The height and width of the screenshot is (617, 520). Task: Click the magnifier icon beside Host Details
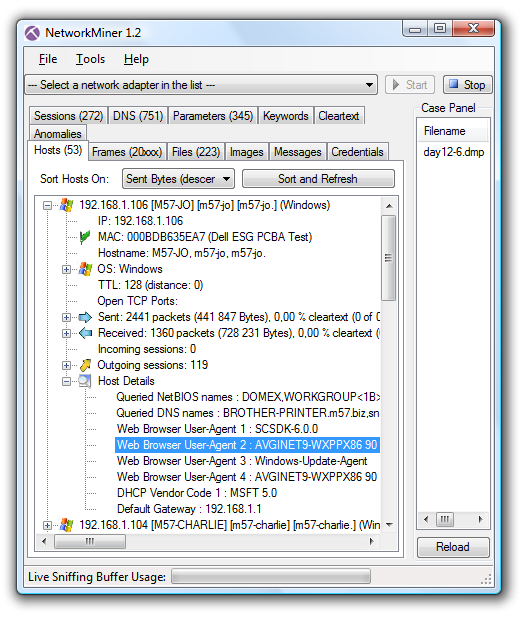[85, 381]
